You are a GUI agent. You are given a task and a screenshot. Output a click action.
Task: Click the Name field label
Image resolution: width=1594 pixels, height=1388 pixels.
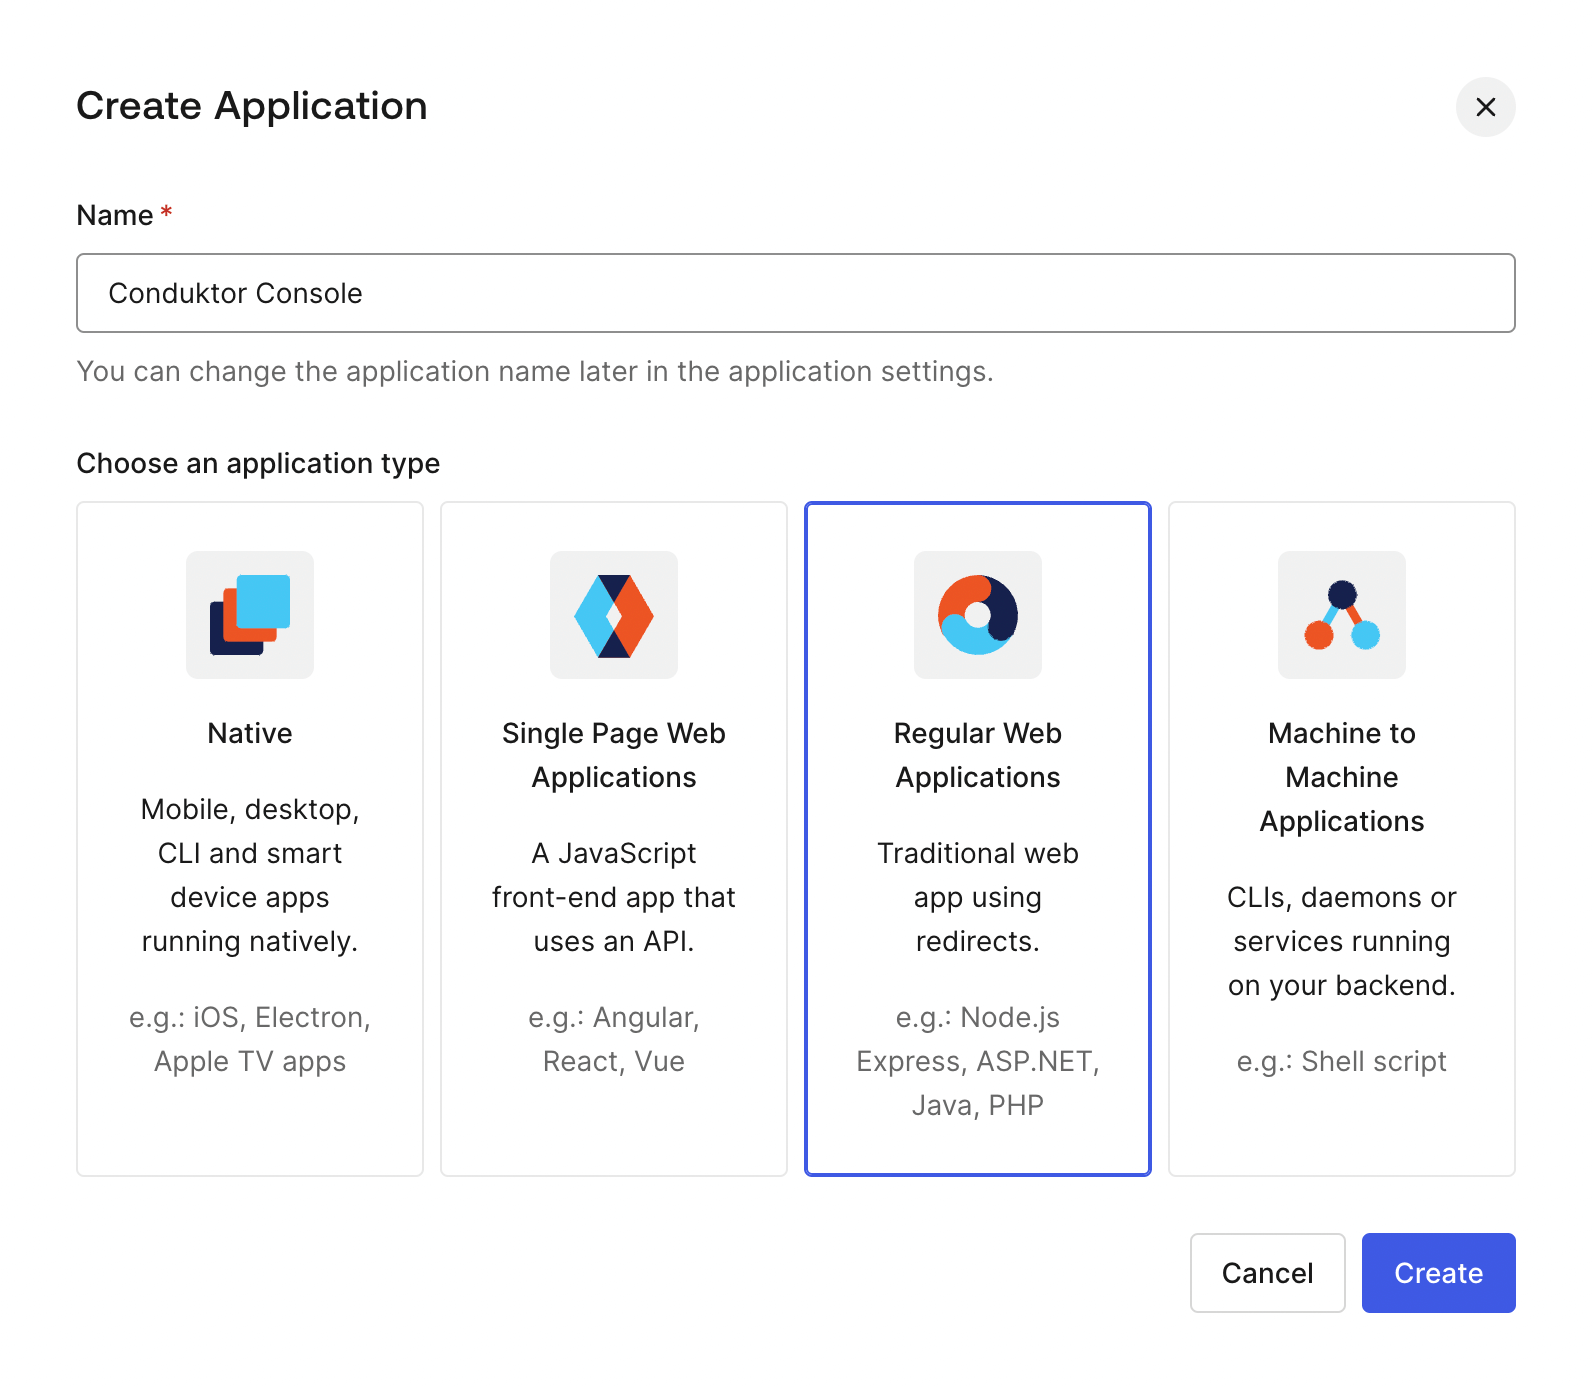115,215
